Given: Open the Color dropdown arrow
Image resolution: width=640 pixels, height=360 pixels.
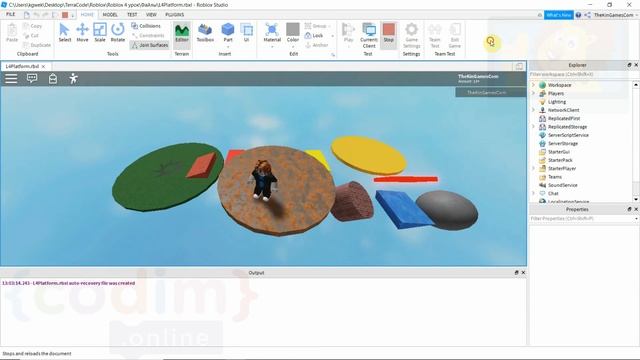Looking at the screenshot, I should [x=293, y=47].
